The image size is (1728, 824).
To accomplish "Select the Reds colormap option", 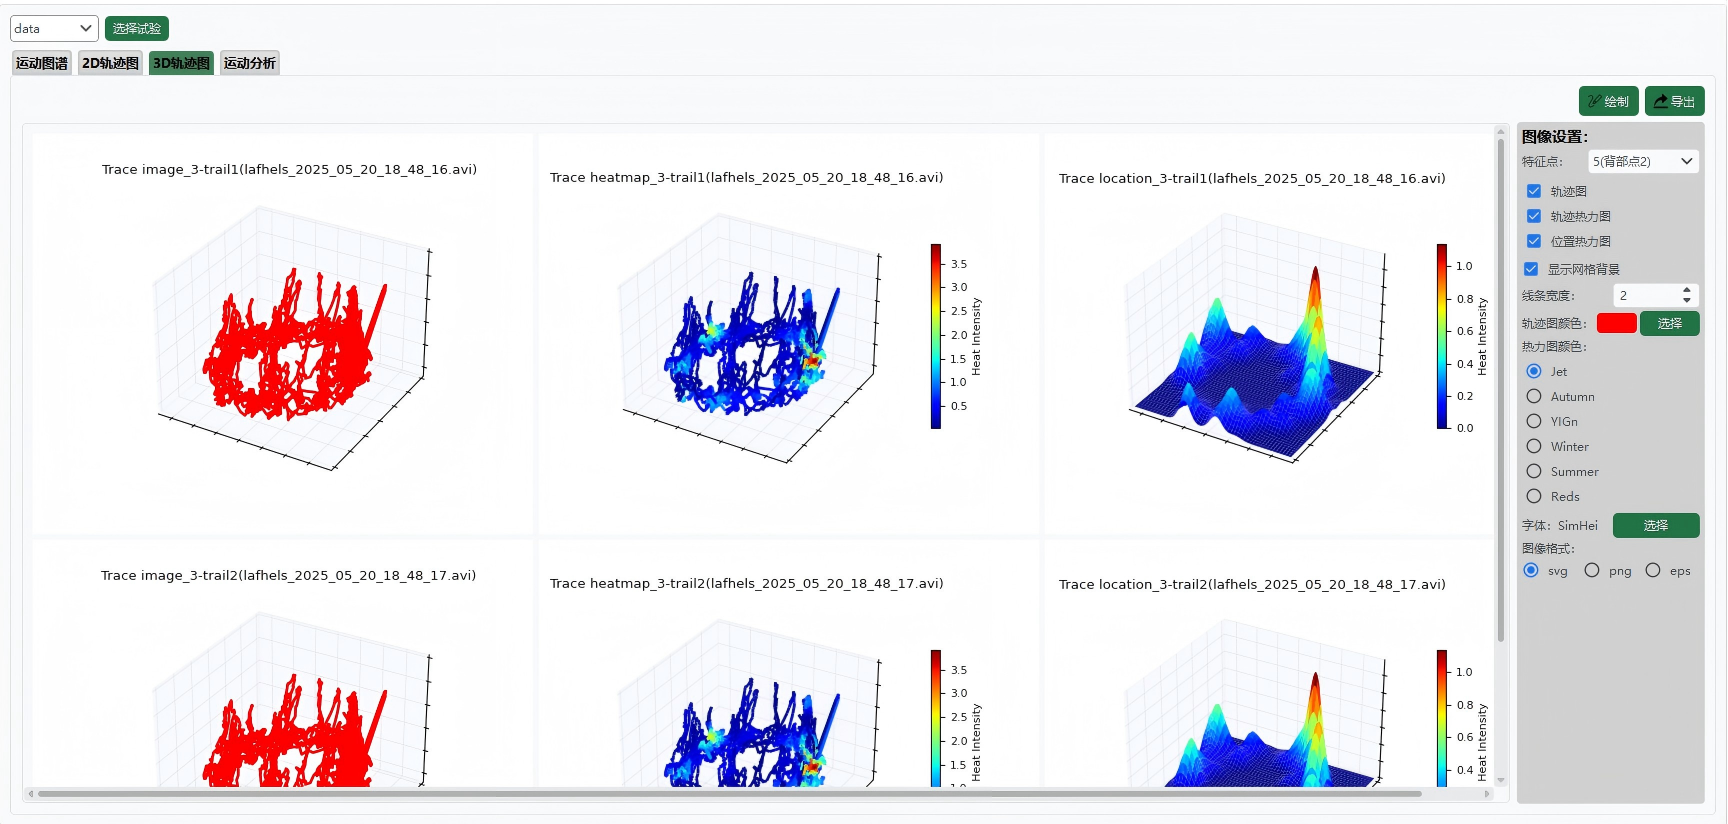I will (1534, 496).
